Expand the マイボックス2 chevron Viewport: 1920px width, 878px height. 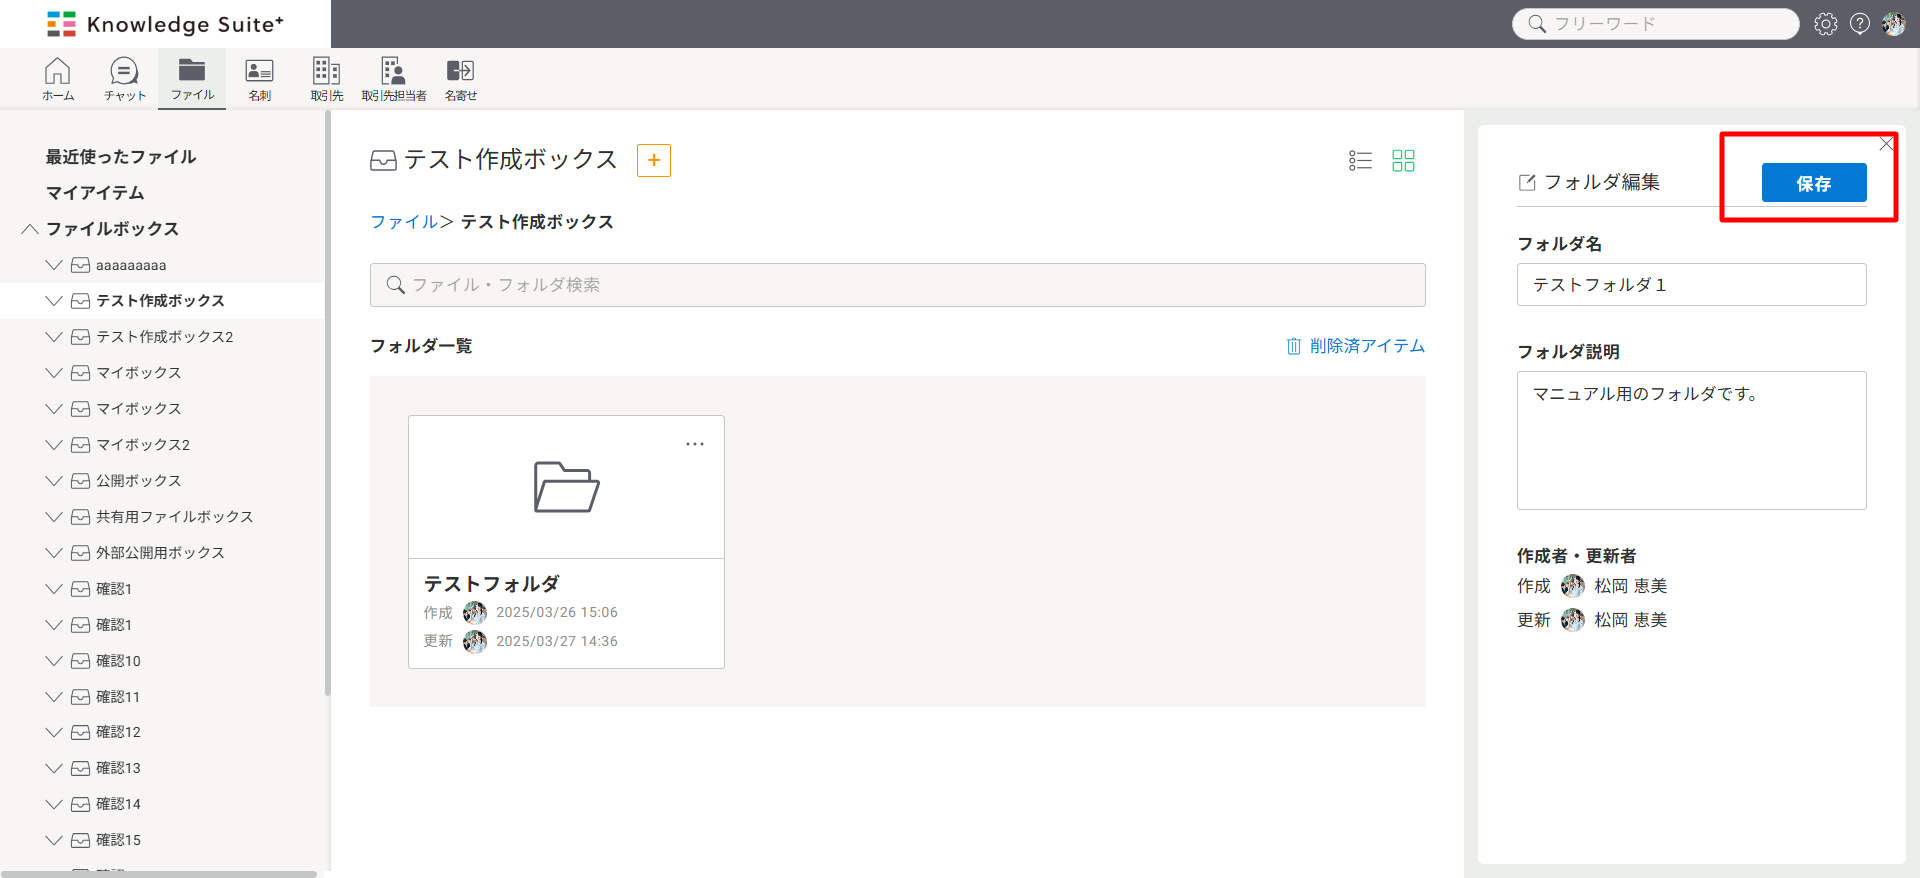tap(54, 445)
